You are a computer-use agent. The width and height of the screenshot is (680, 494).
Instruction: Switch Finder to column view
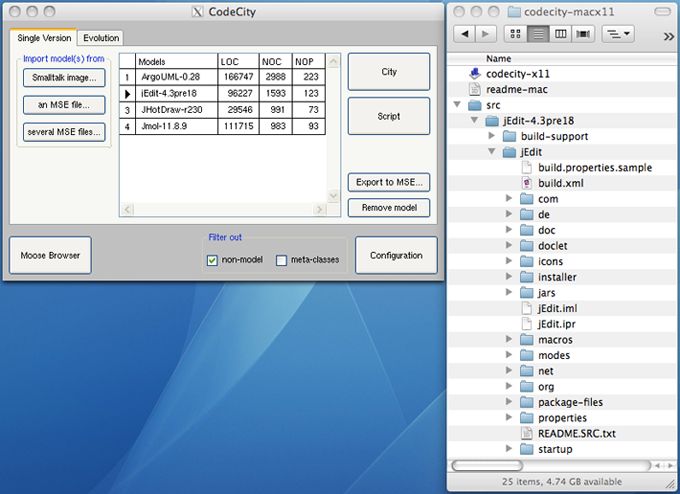pyautogui.click(x=560, y=34)
